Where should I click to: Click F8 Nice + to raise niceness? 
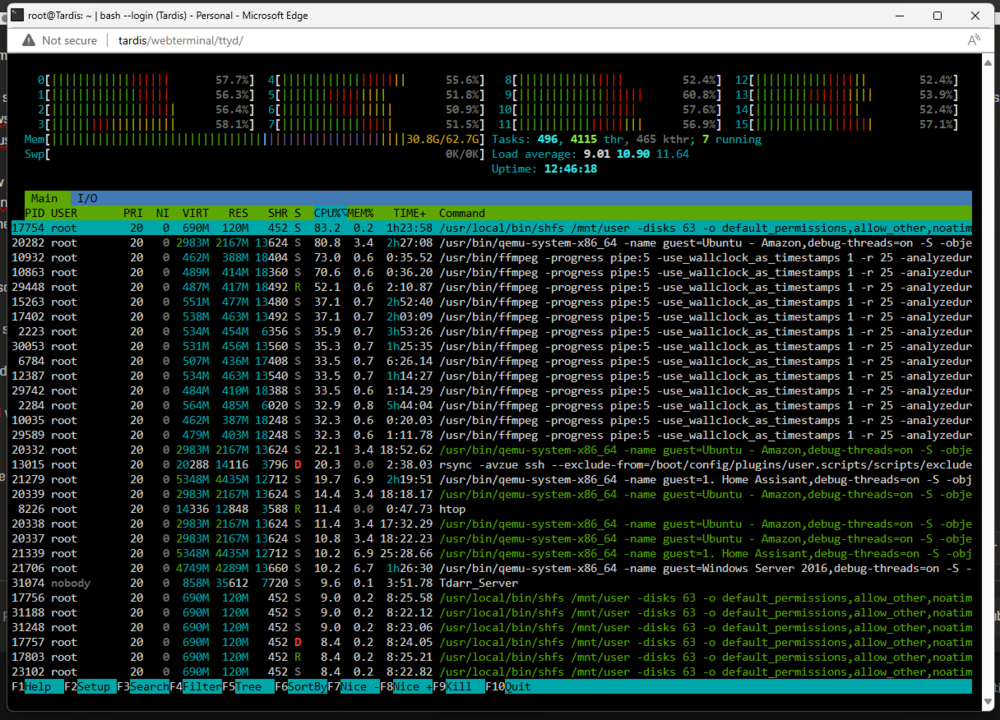point(406,687)
